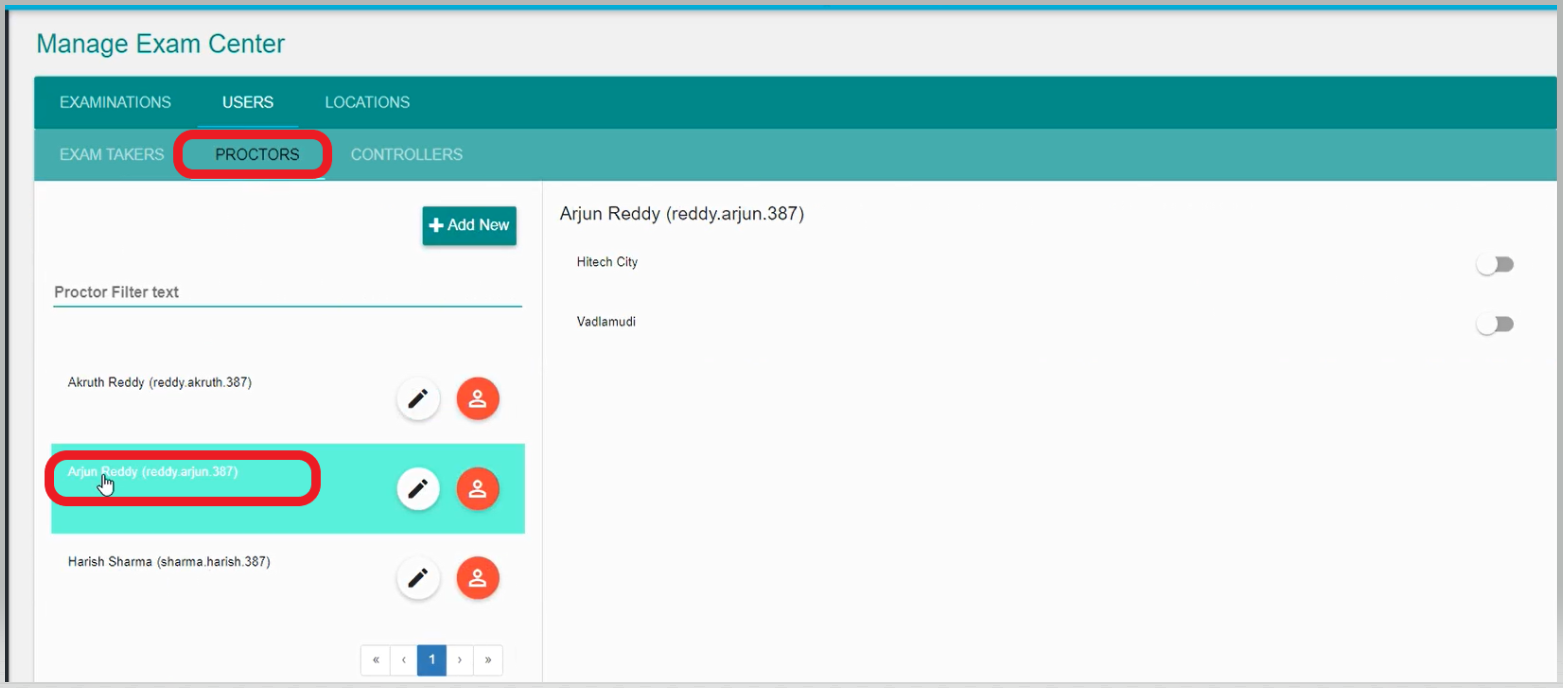Image resolution: width=1563 pixels, height=688 pixels.
Task: Select Harish Sharma in proctor list
Action: coord(169,562)
